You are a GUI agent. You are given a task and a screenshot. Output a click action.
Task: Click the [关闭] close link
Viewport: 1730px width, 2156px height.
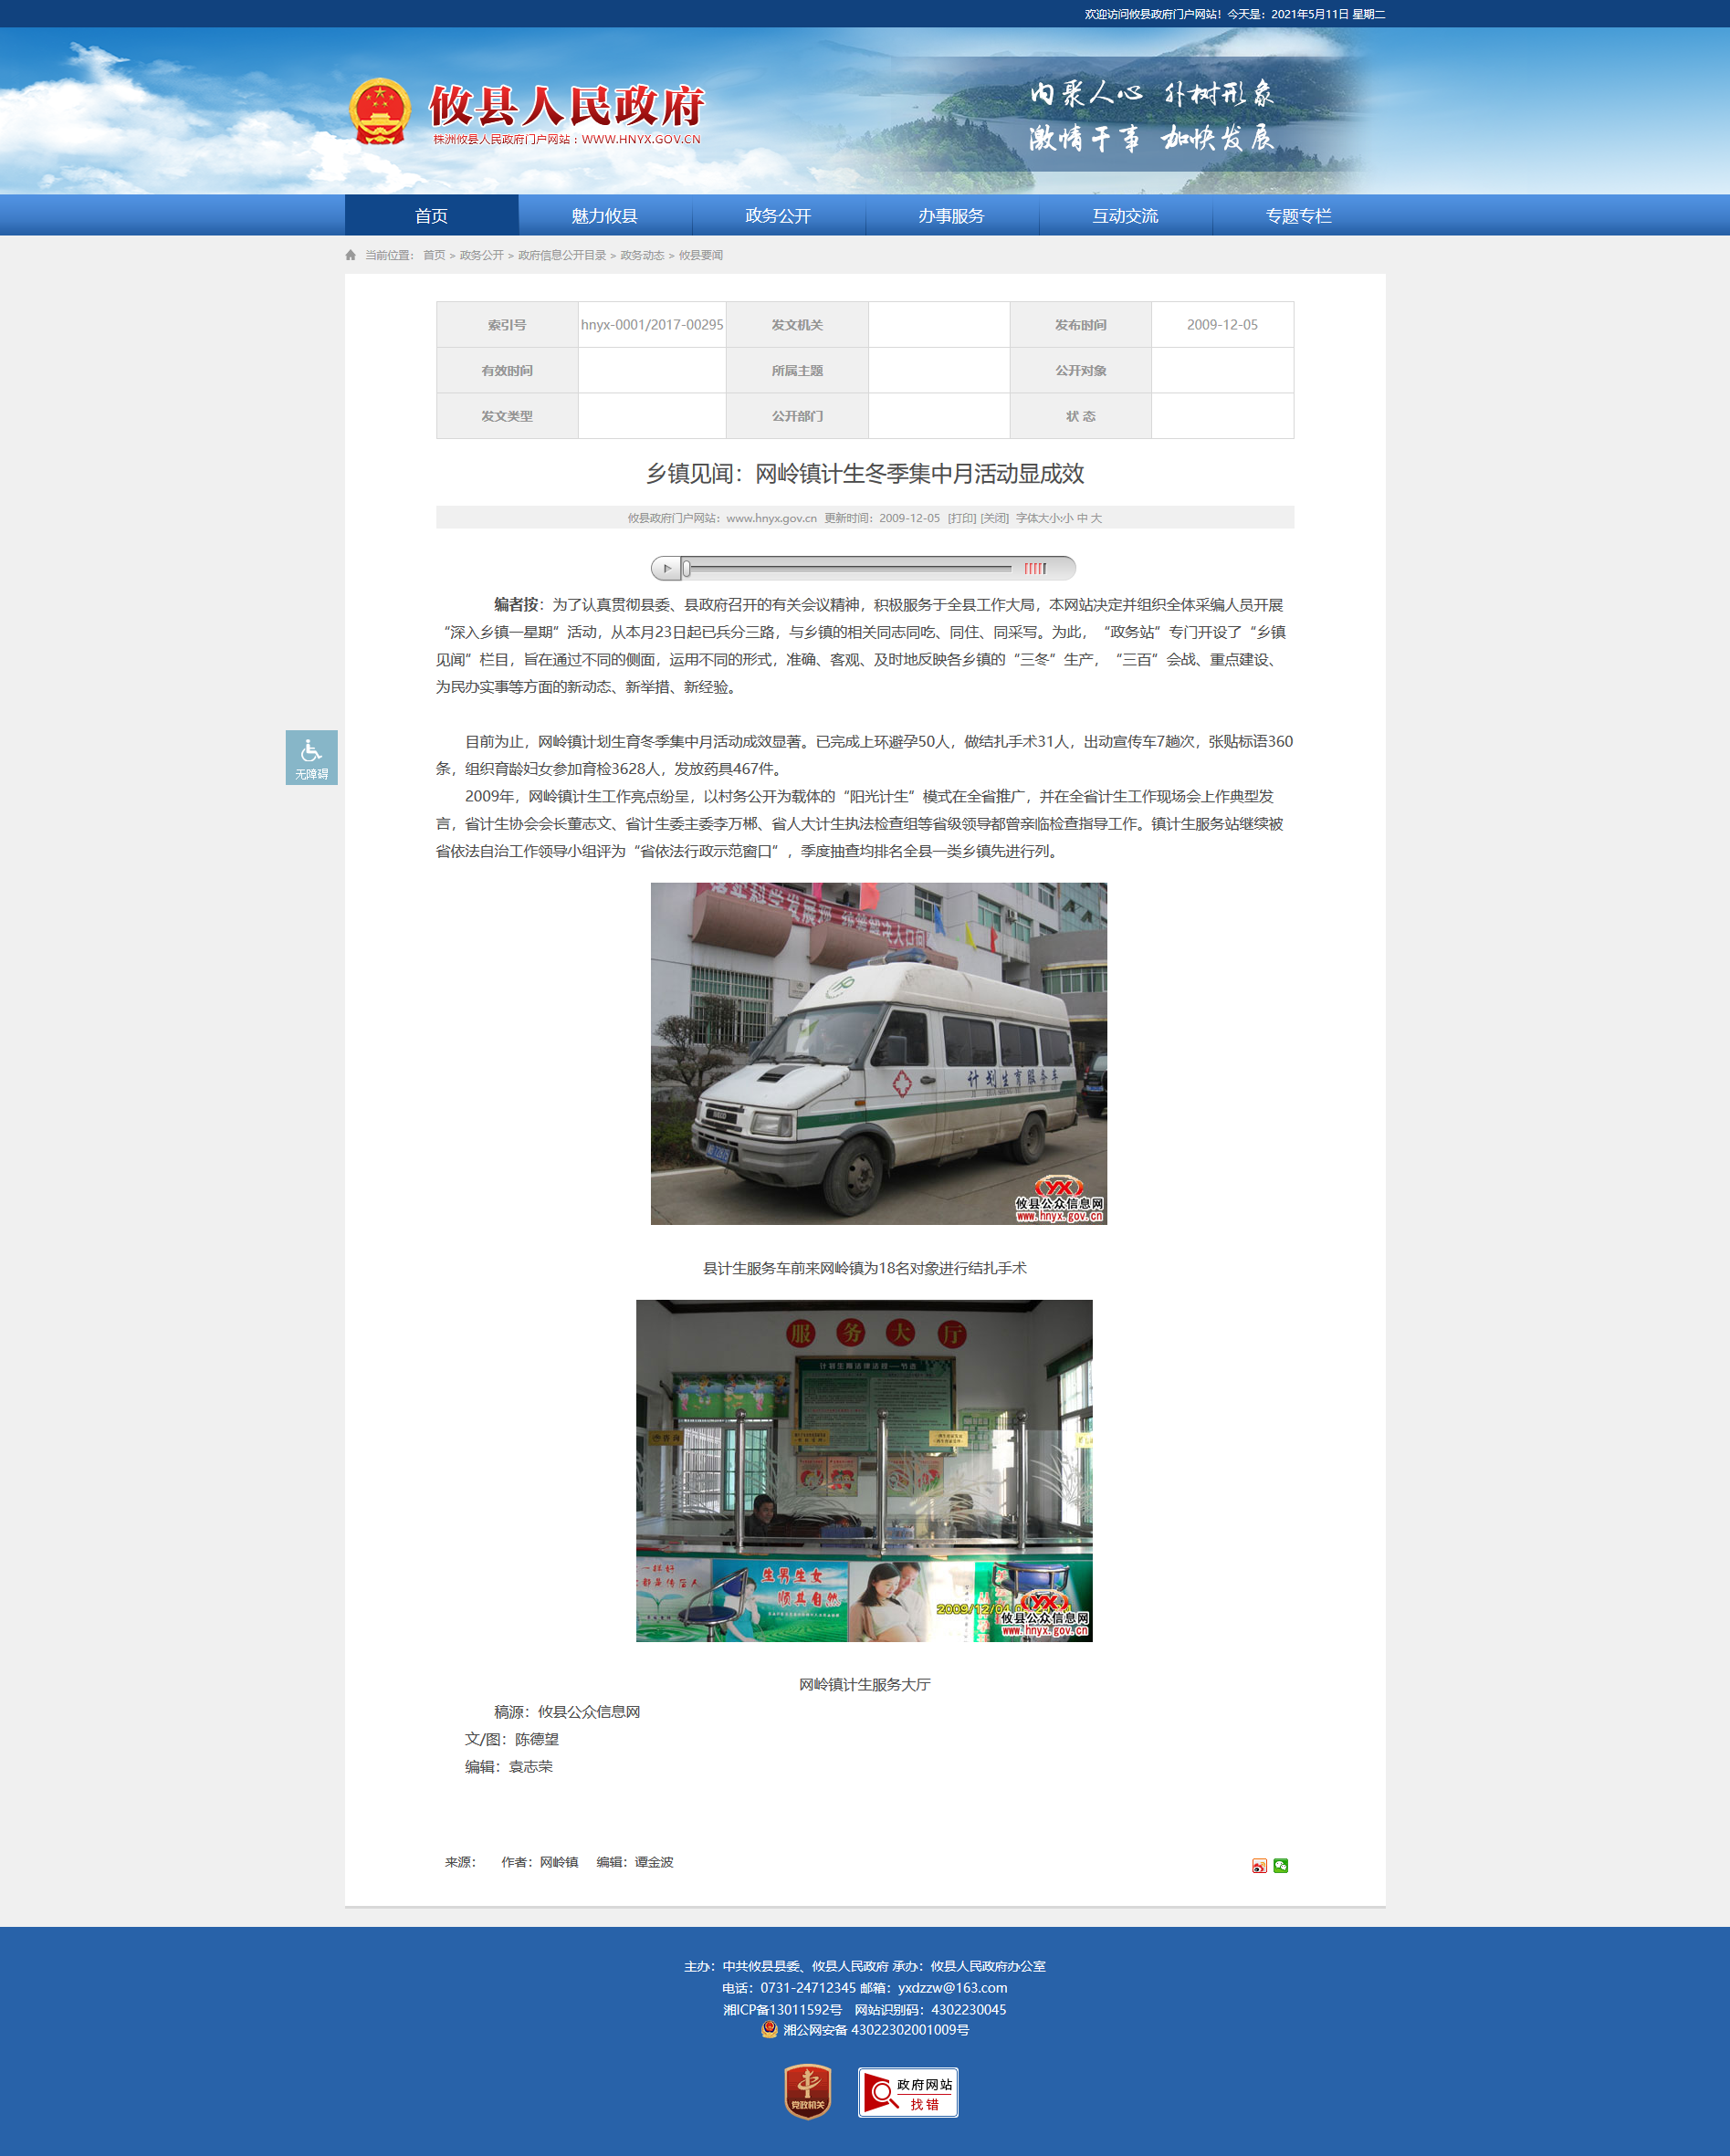pos(994,518)
